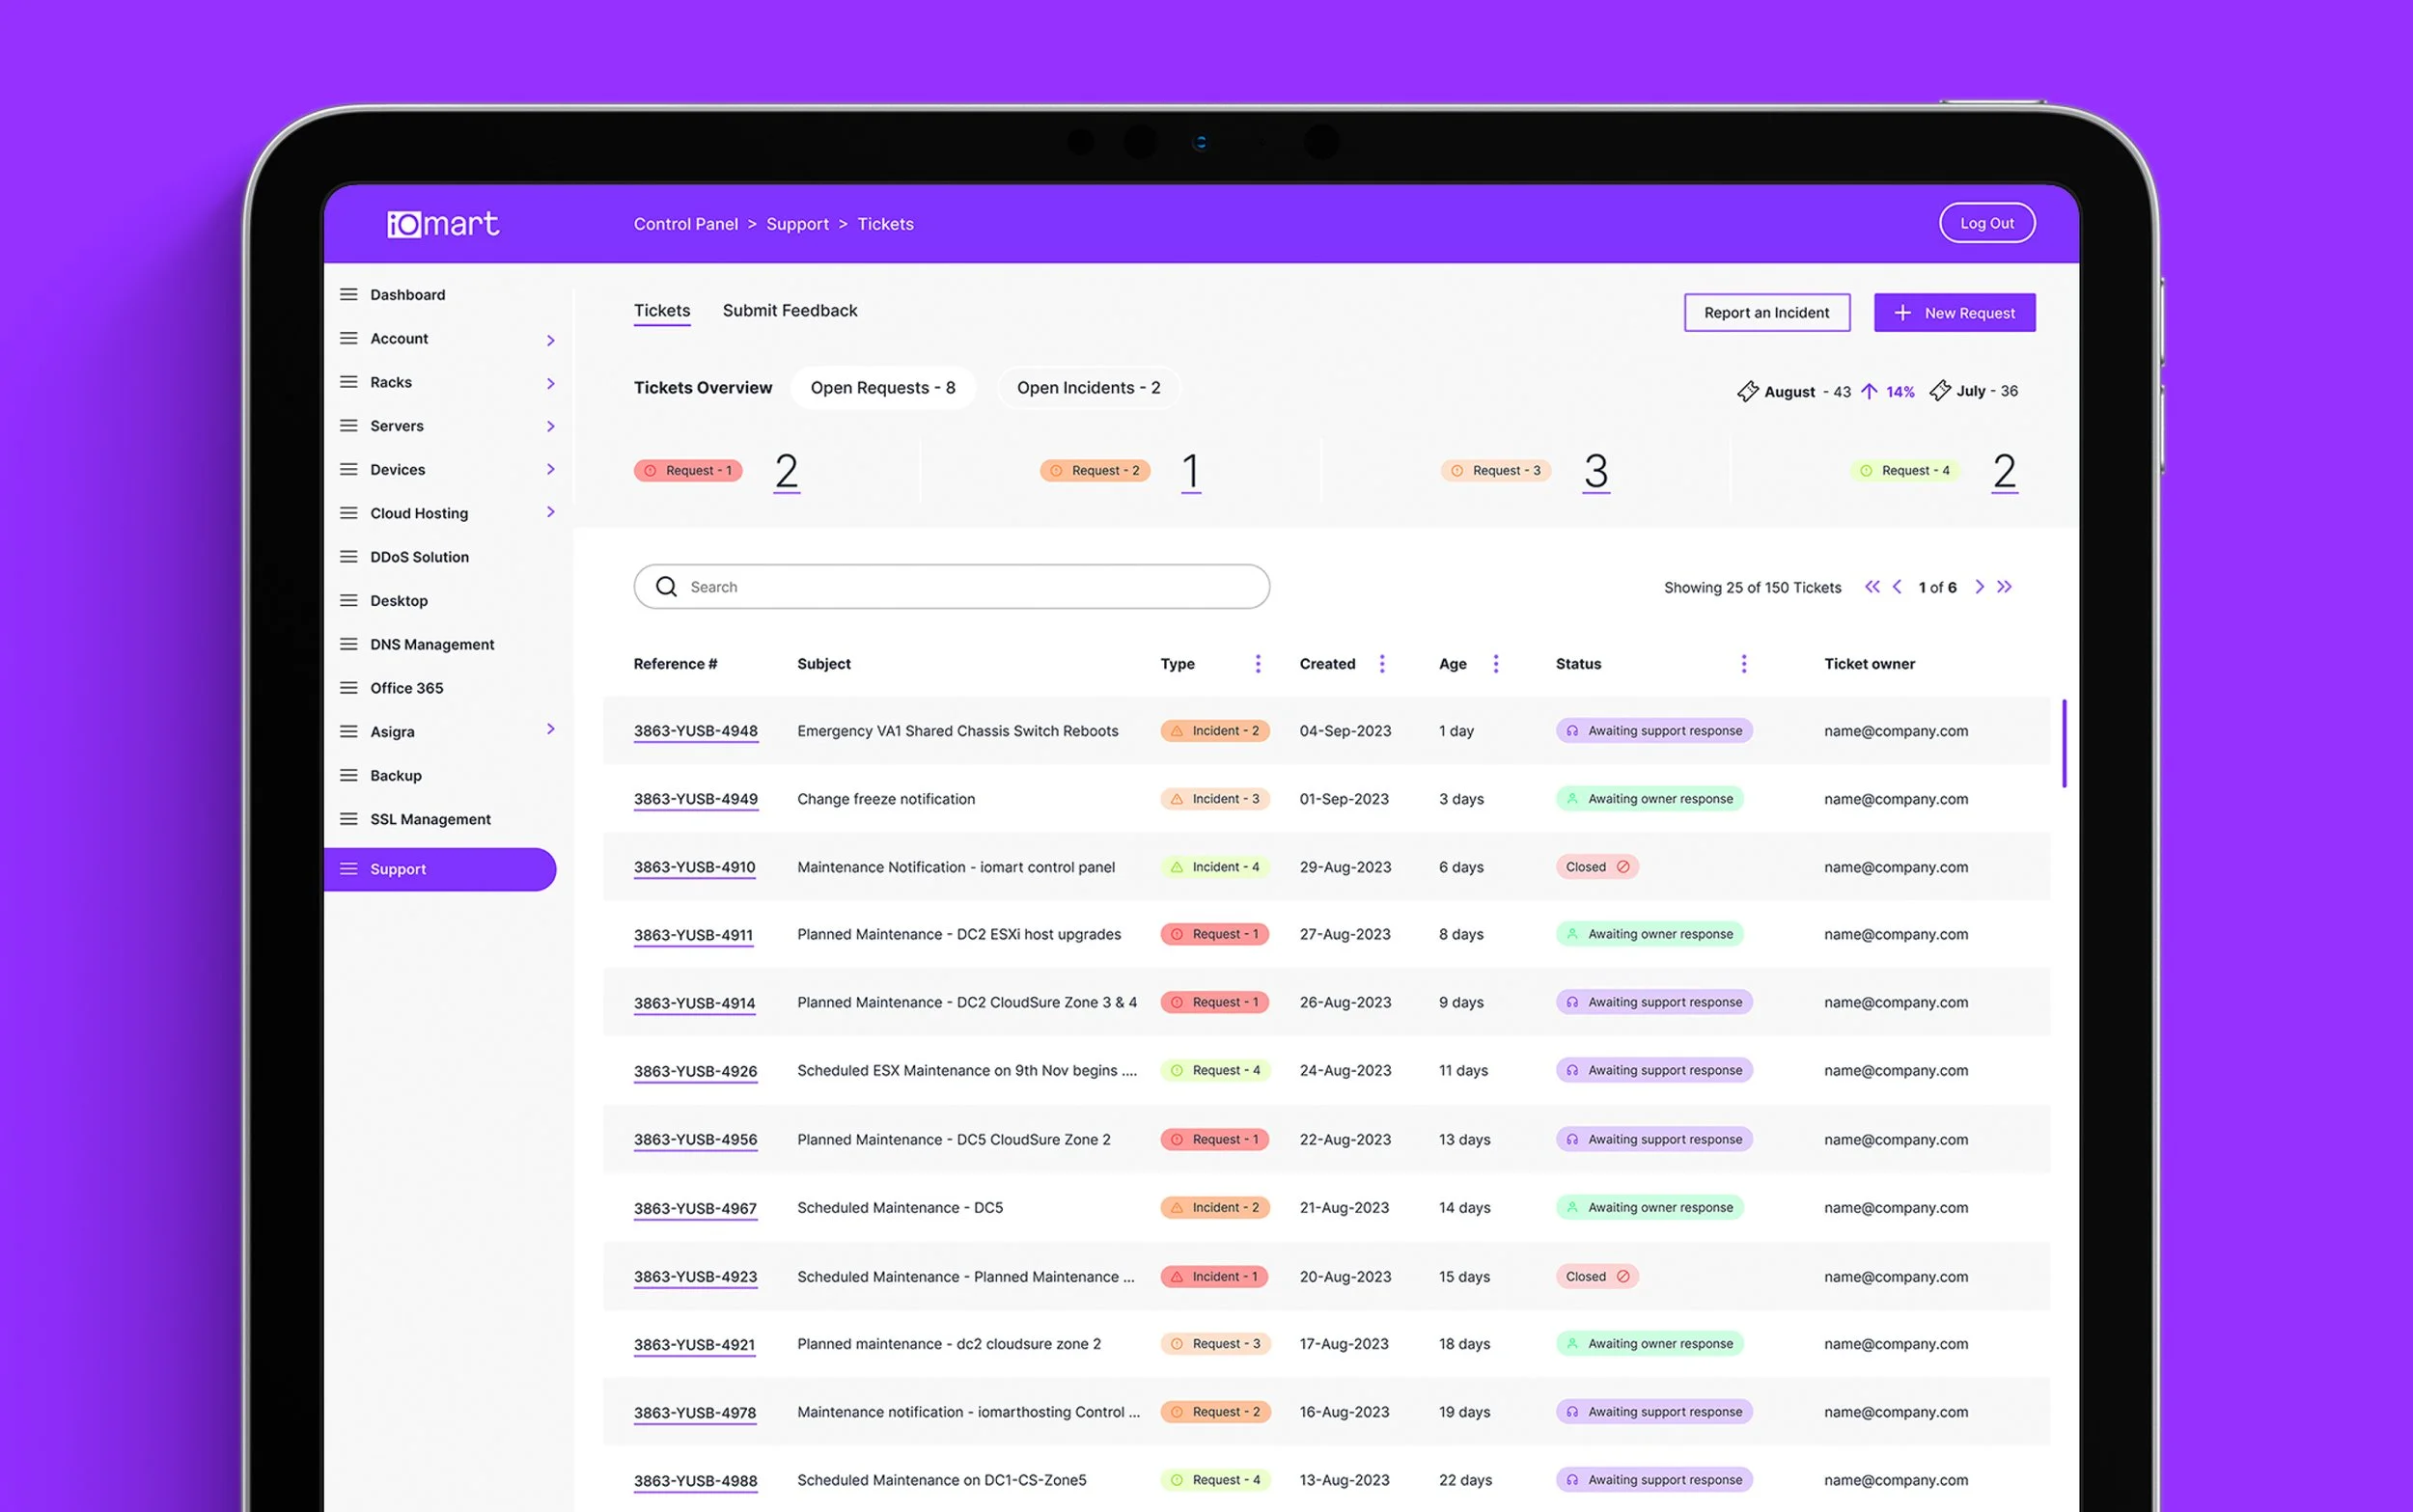Click the table vertical scrollbar thumb
Screen dimensions: 2413x1512
[2064, 744]
